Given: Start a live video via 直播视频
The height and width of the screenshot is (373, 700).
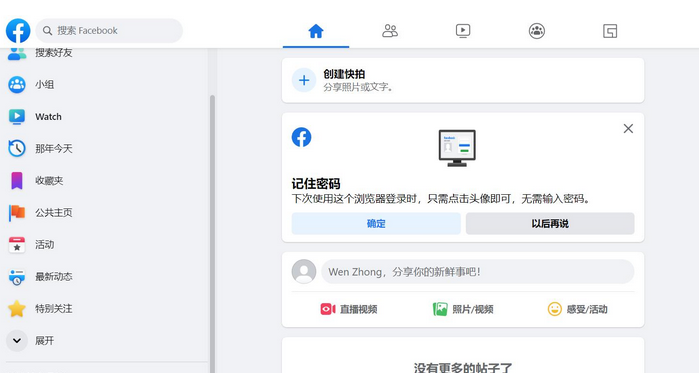Looking at the screenshot, I should coord(358,309).
